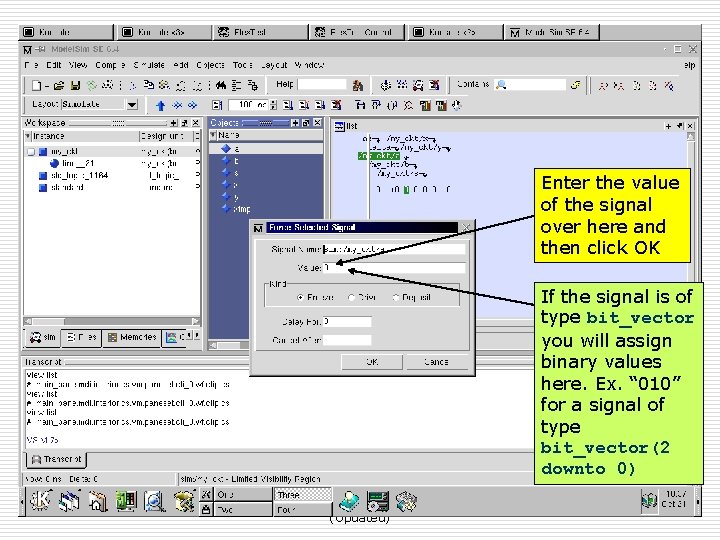Click the Step icon in simulate toolbar

(360, 106)
